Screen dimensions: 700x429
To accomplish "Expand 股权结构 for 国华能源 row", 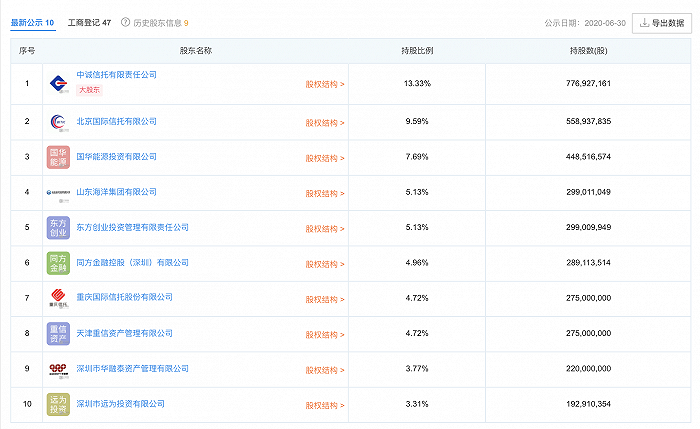I will (x=325, y=158).
